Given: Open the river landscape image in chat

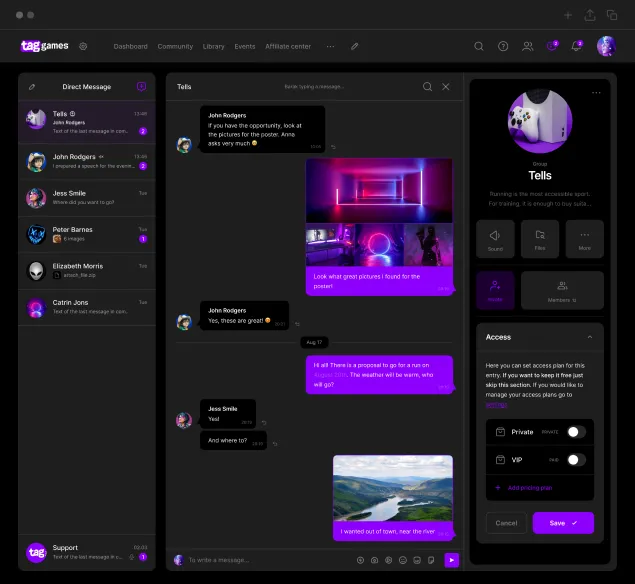Looking at the screenshot, I should pyautogui.click(x=392, y=490).
